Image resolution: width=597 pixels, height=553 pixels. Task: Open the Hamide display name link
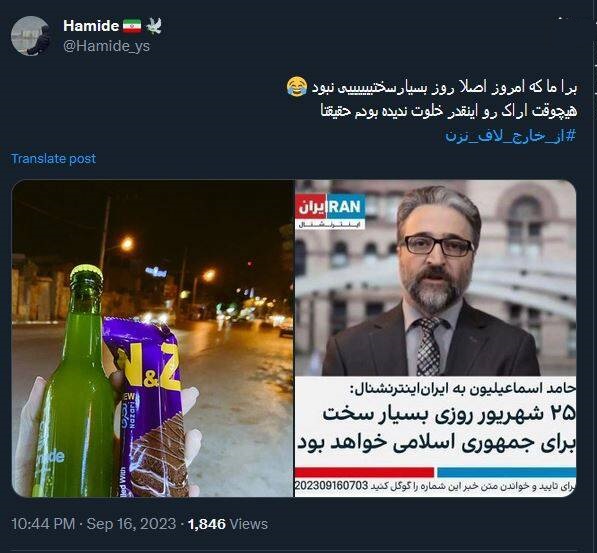click(91, 26)
